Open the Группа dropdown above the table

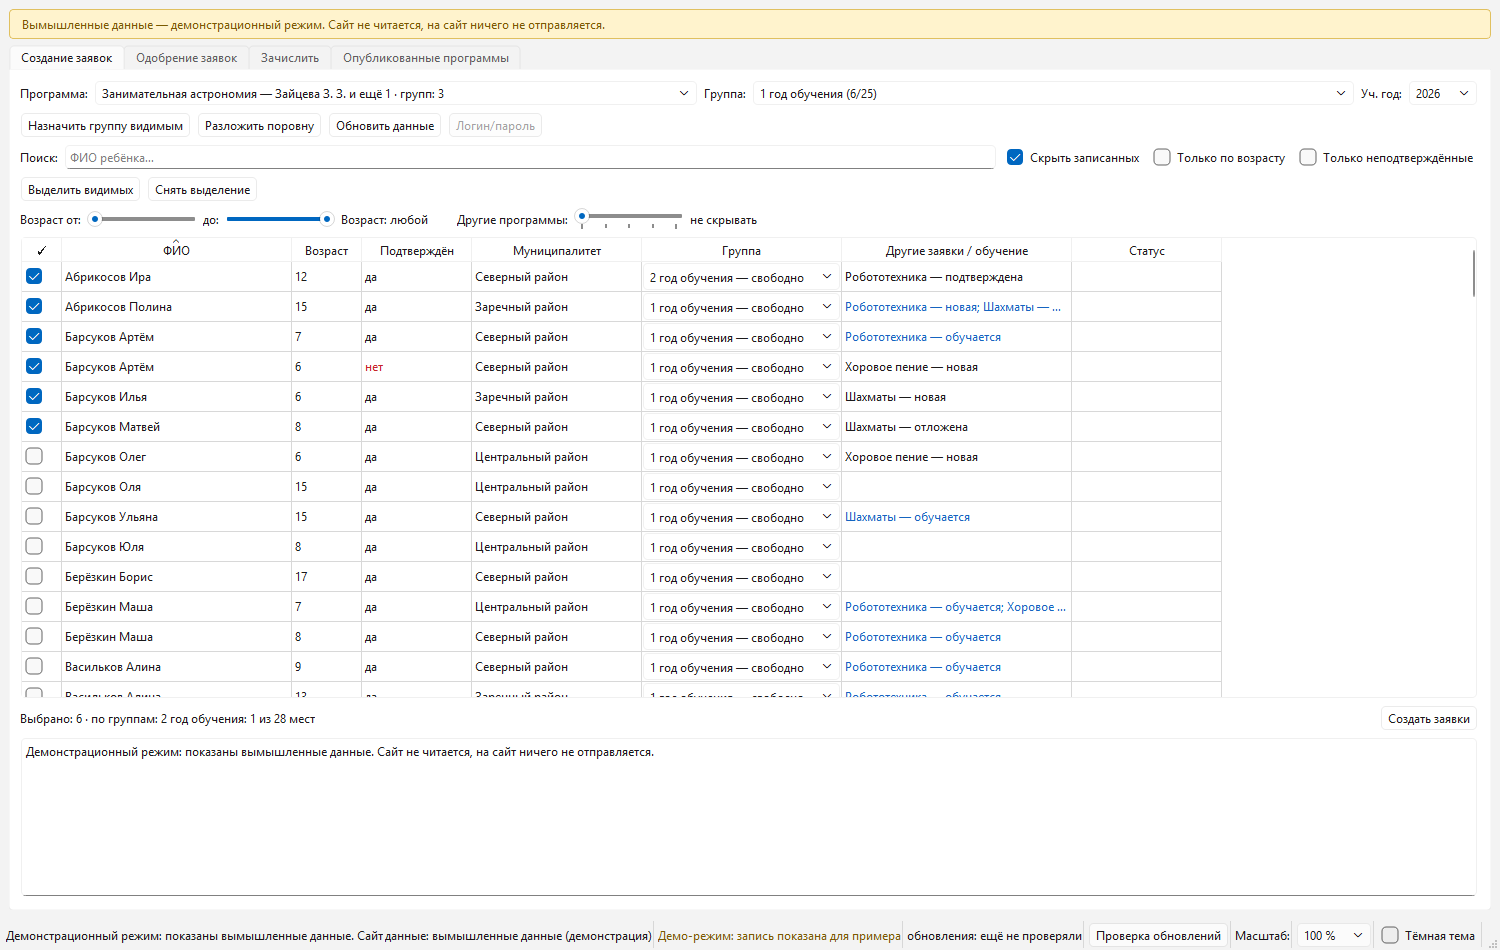point(1053,94)
